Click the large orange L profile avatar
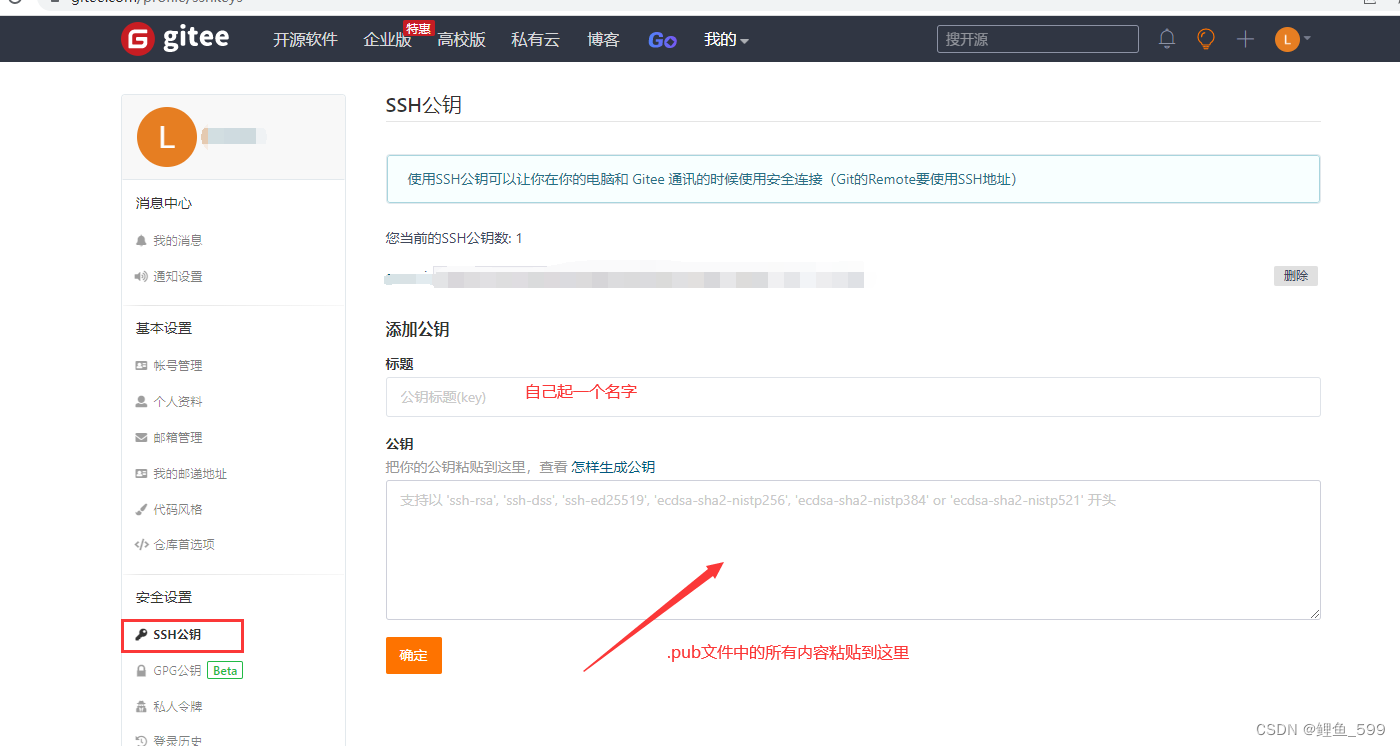Viewport: 1400px width, 746px height. (x=166, y=136)
